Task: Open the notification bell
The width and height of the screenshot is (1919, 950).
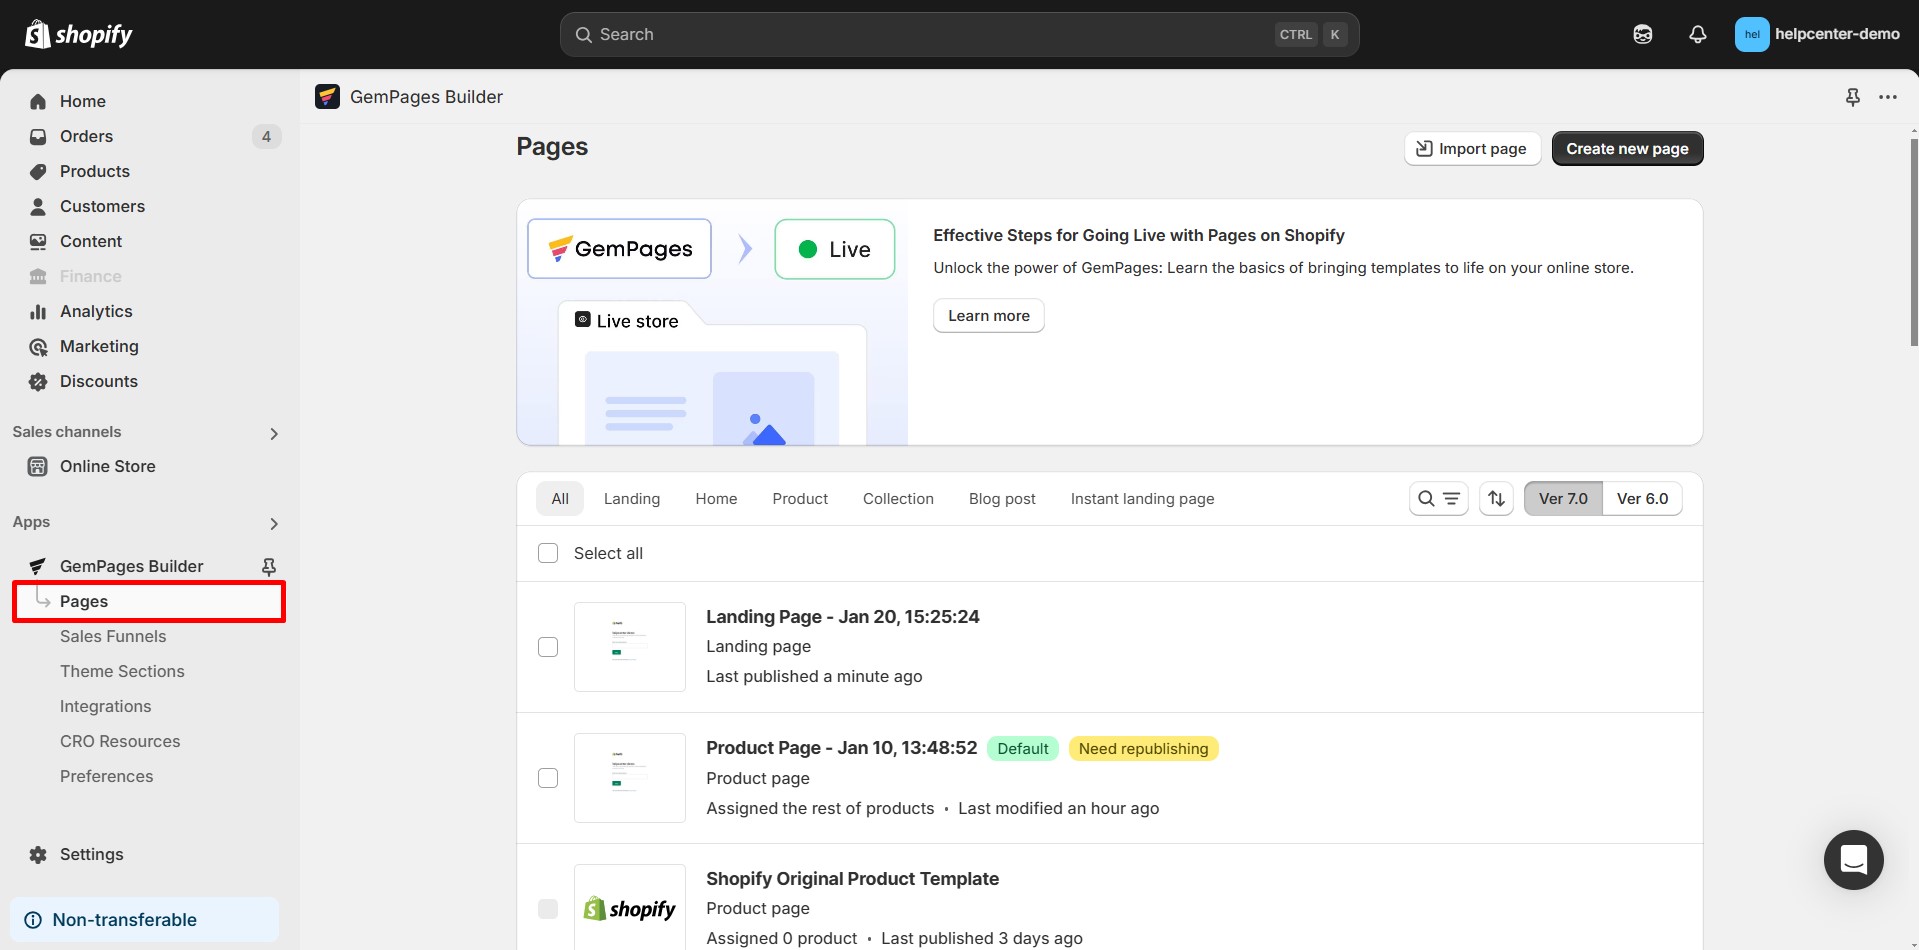Action: 1697,33
